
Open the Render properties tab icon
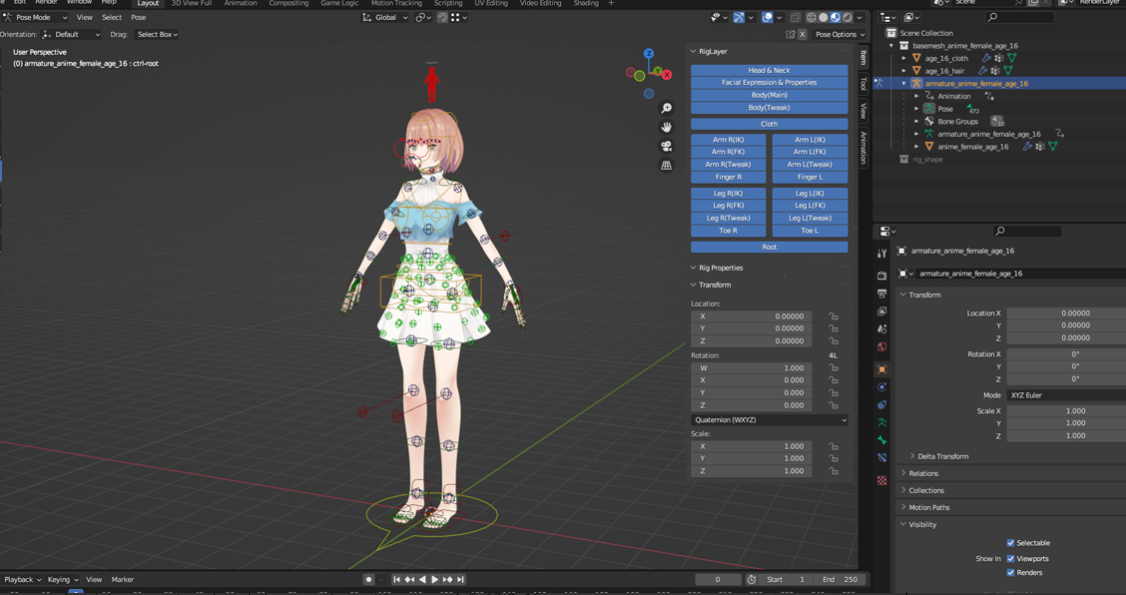pyautogui.click(x=882, y=276)
